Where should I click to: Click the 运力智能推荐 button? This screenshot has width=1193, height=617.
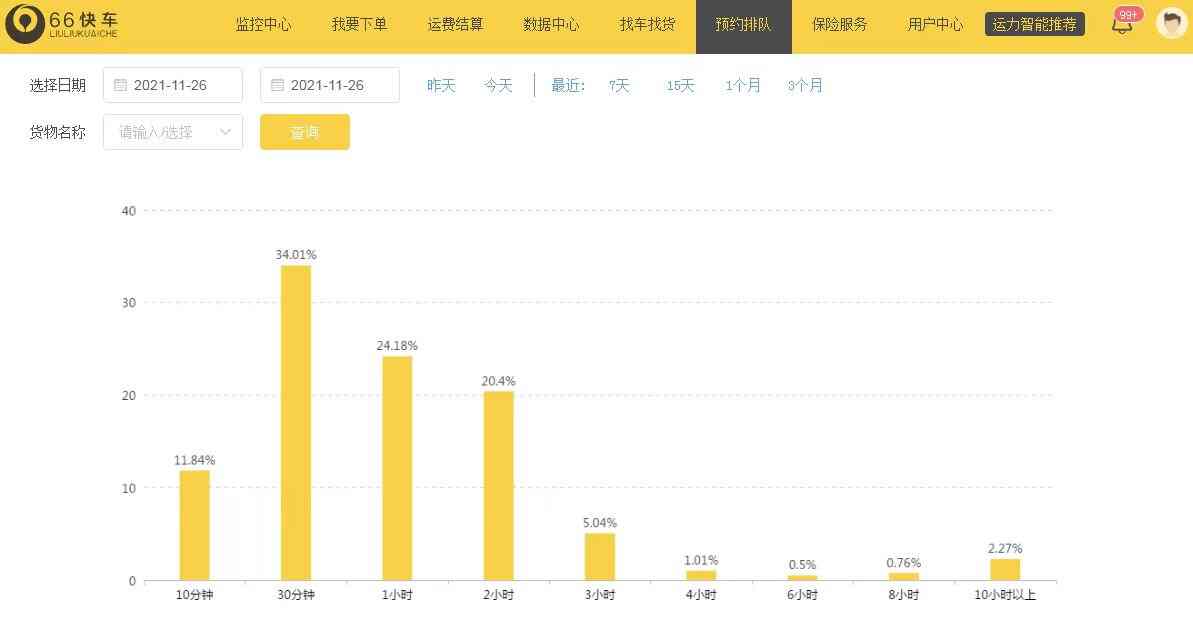pyautogui.click(x=1034, y=25)
